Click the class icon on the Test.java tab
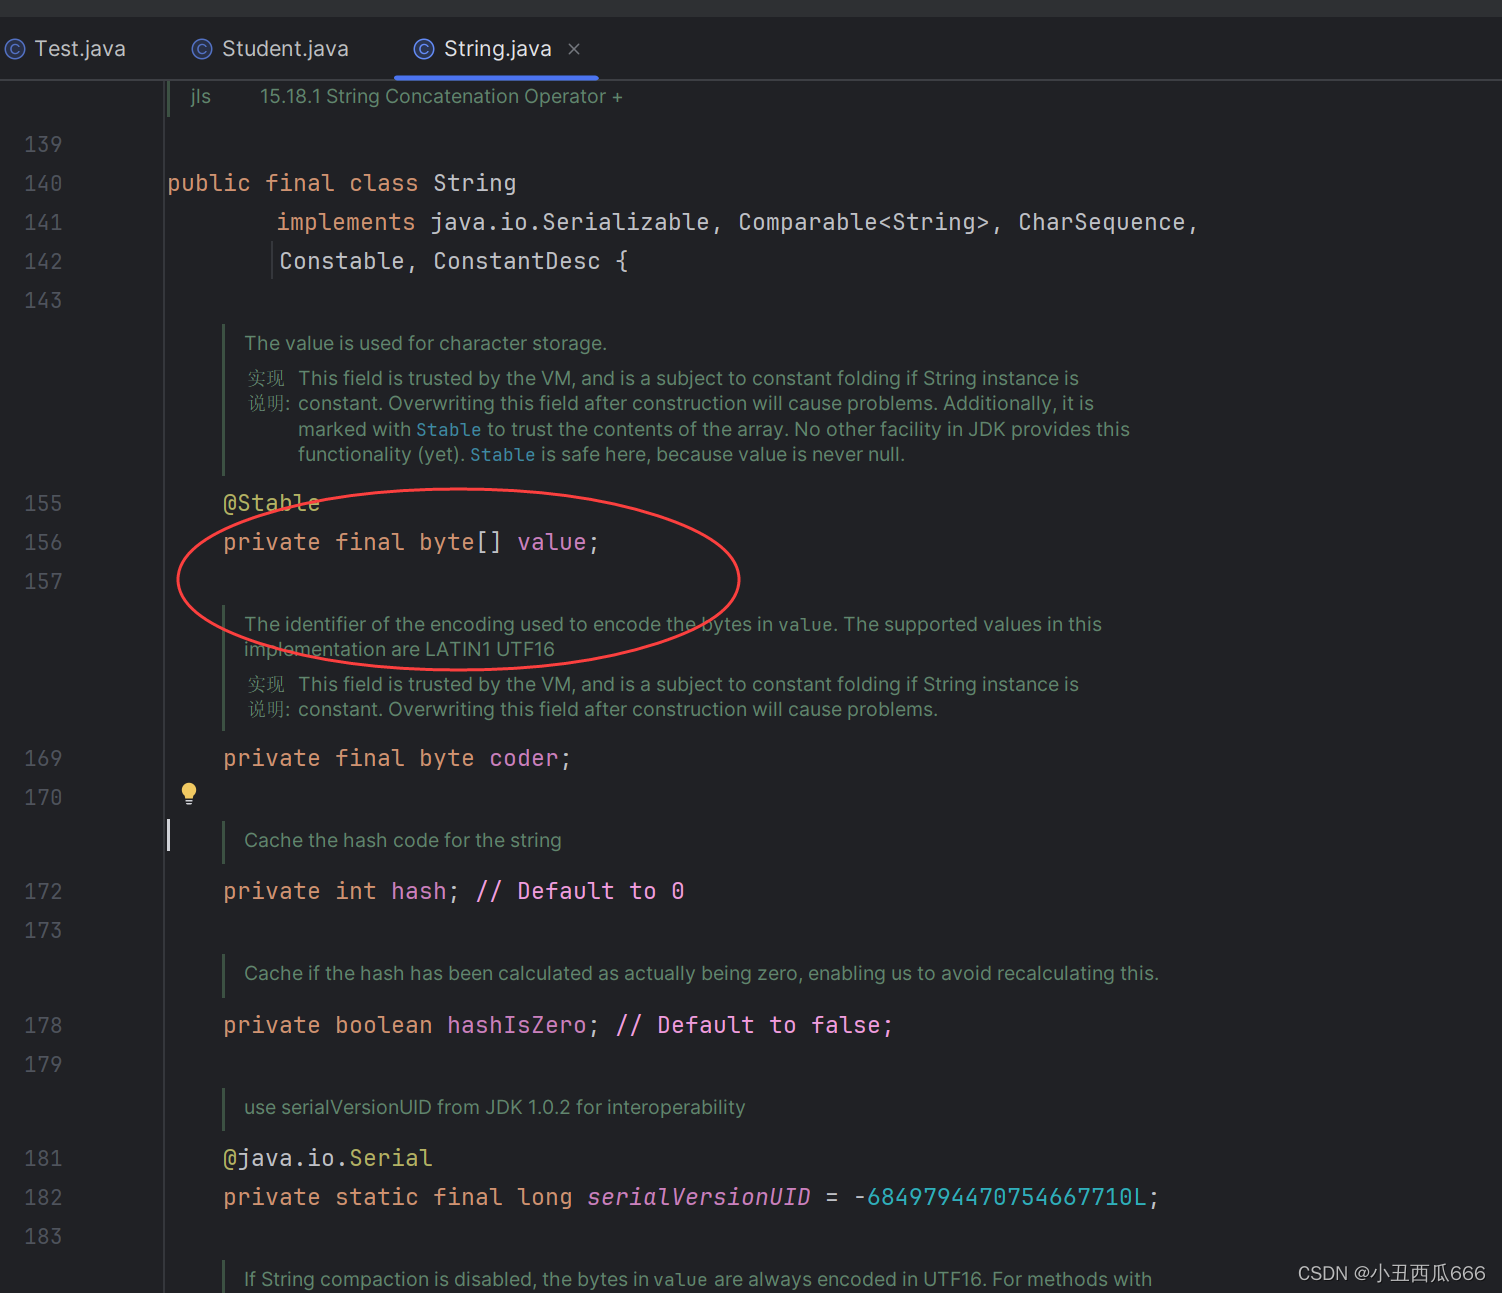This screenshot has height=1293, width=1502. pyautogui.click(x=15, y=48)
